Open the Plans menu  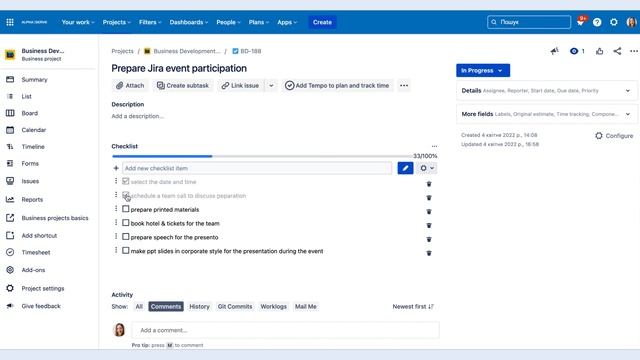[258, 22]
